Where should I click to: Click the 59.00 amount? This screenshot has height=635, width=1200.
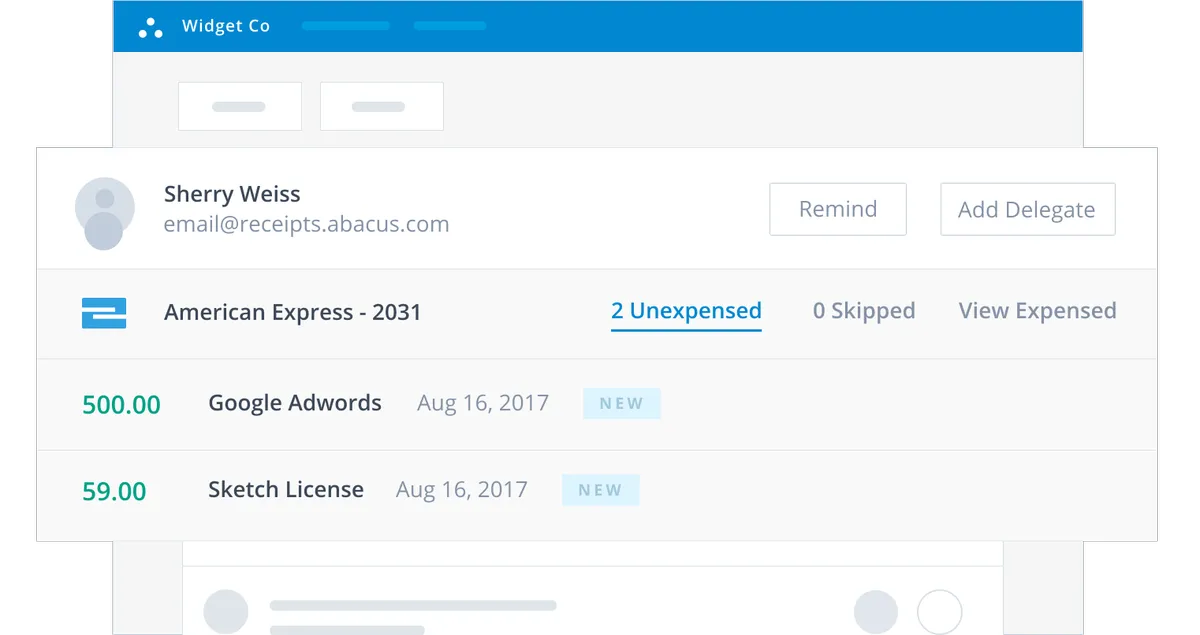coord(114,492)
